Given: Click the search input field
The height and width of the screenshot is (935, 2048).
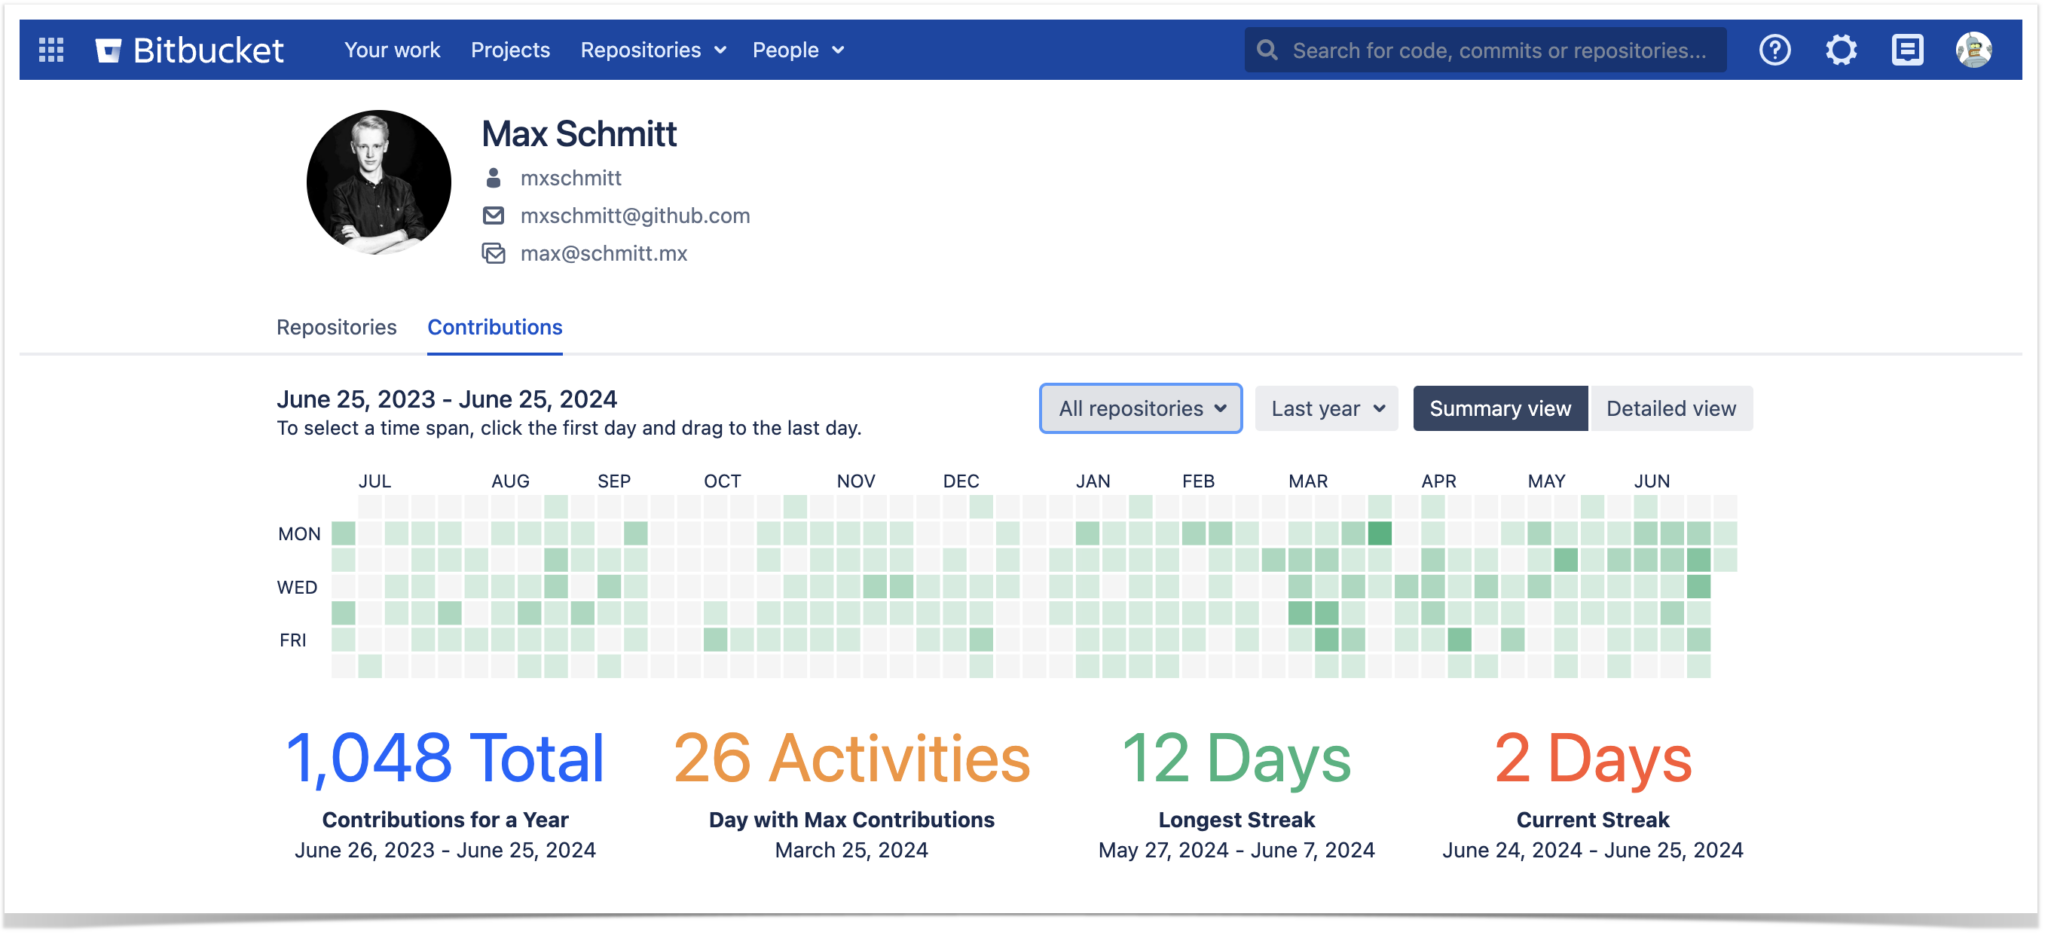Looking at the screenshot, I should click(1480, 49).
